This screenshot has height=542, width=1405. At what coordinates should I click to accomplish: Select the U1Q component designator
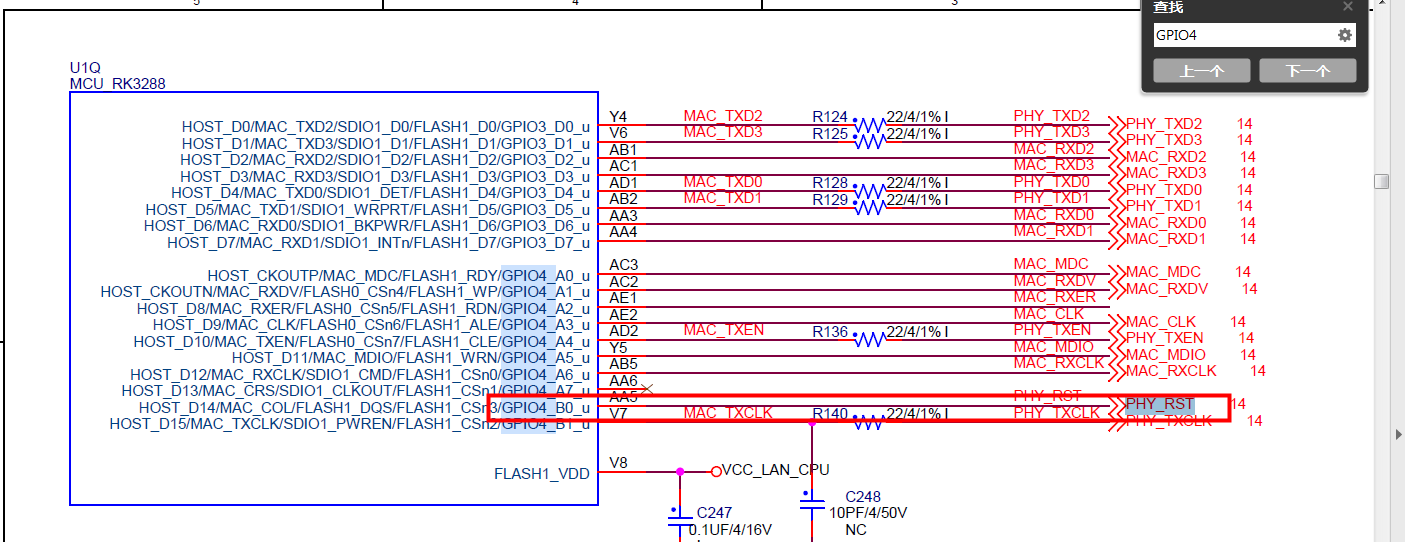[x=85, y=68]
